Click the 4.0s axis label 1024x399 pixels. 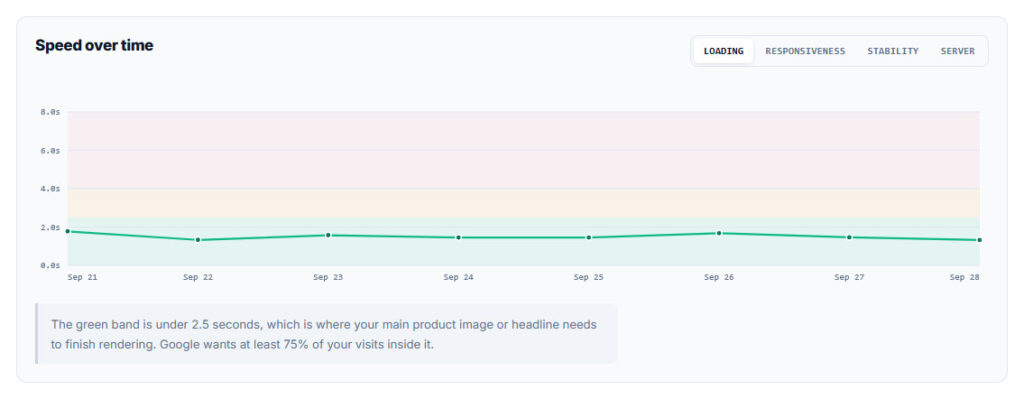coord(50,189)
